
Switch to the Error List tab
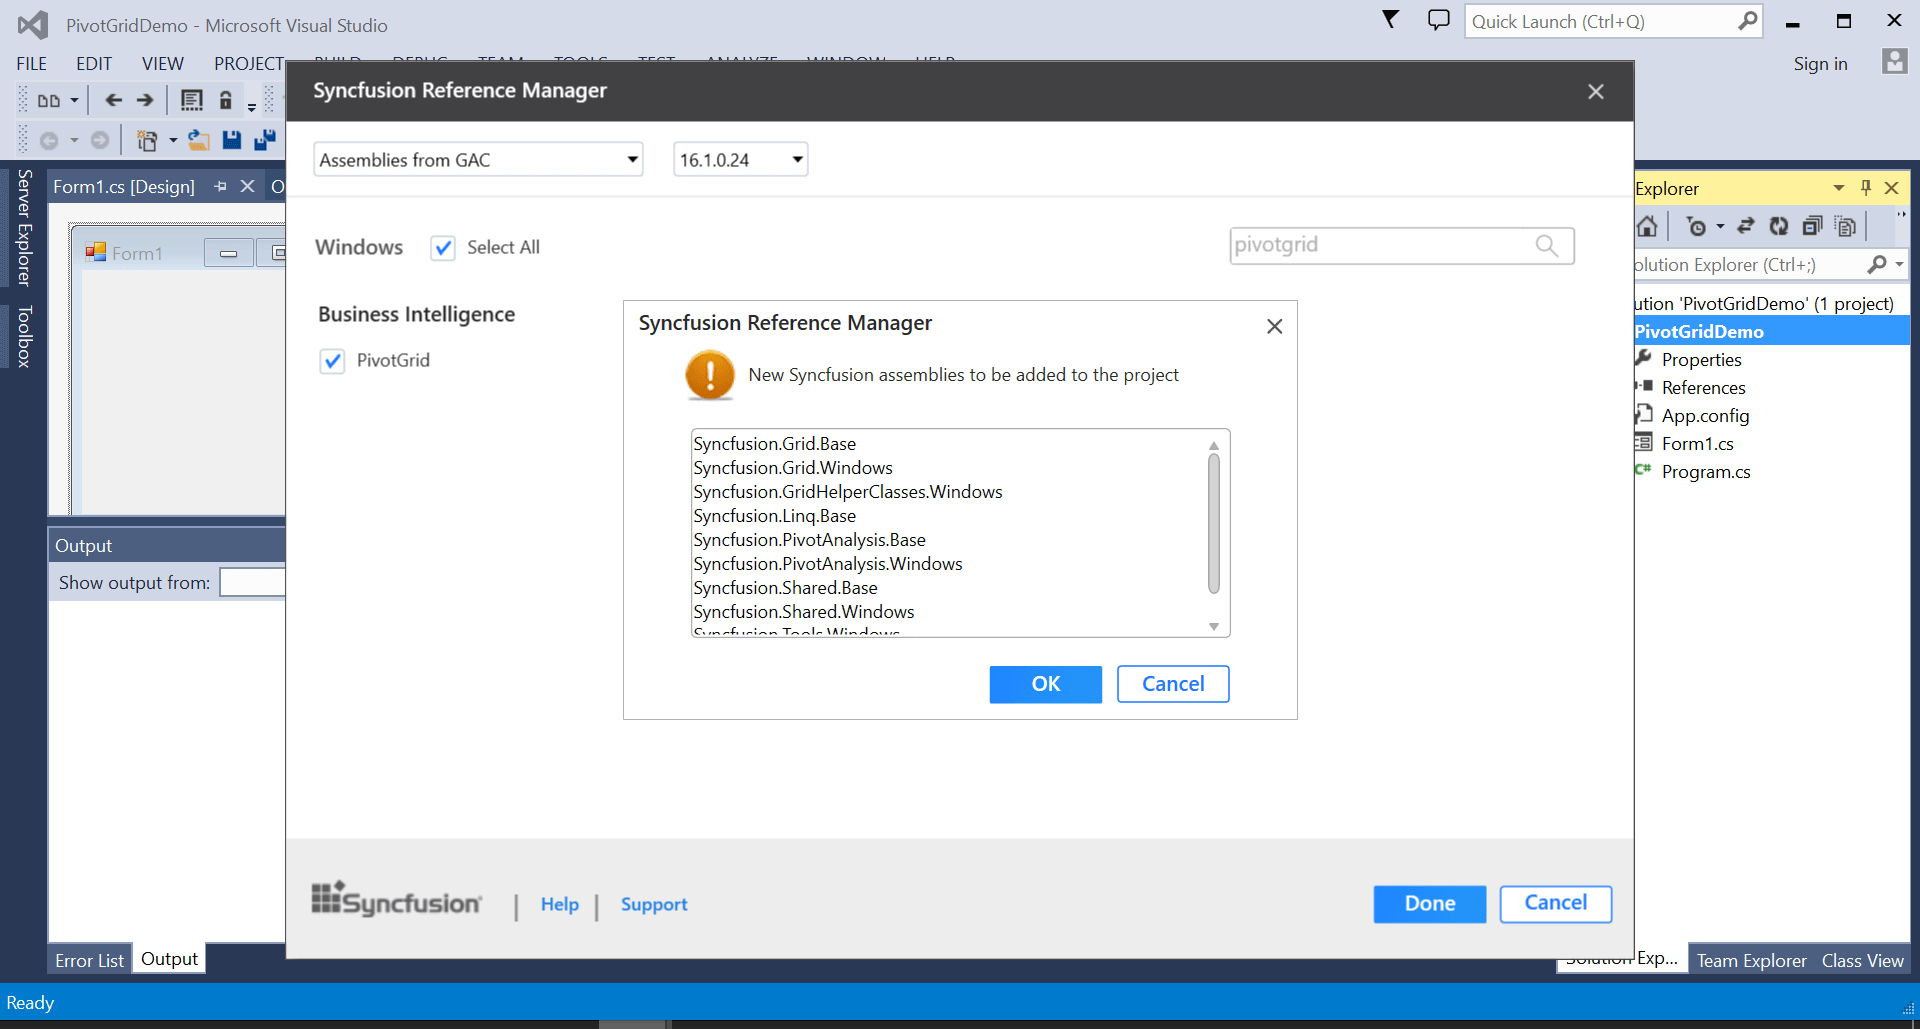(x=89, y=960)
